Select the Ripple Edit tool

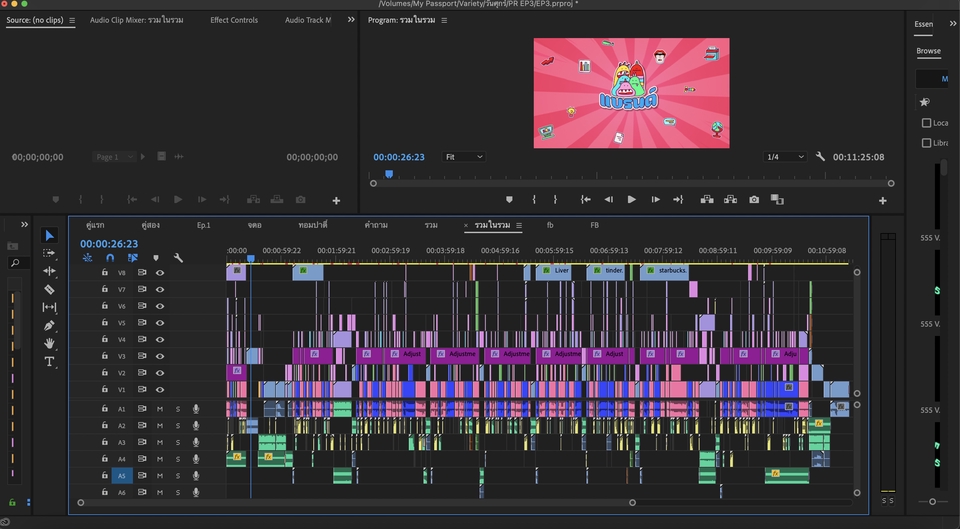pyautogui.click(x=50, y=271)
